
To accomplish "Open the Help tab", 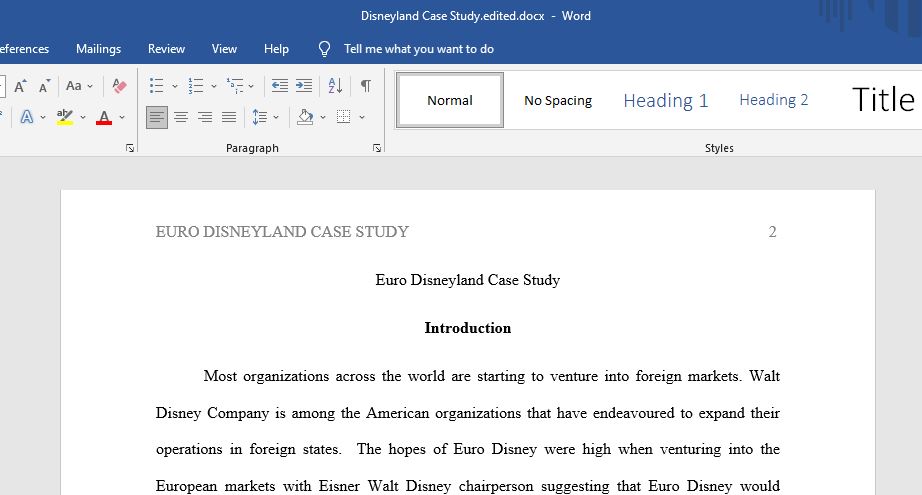I will point(276,49).
